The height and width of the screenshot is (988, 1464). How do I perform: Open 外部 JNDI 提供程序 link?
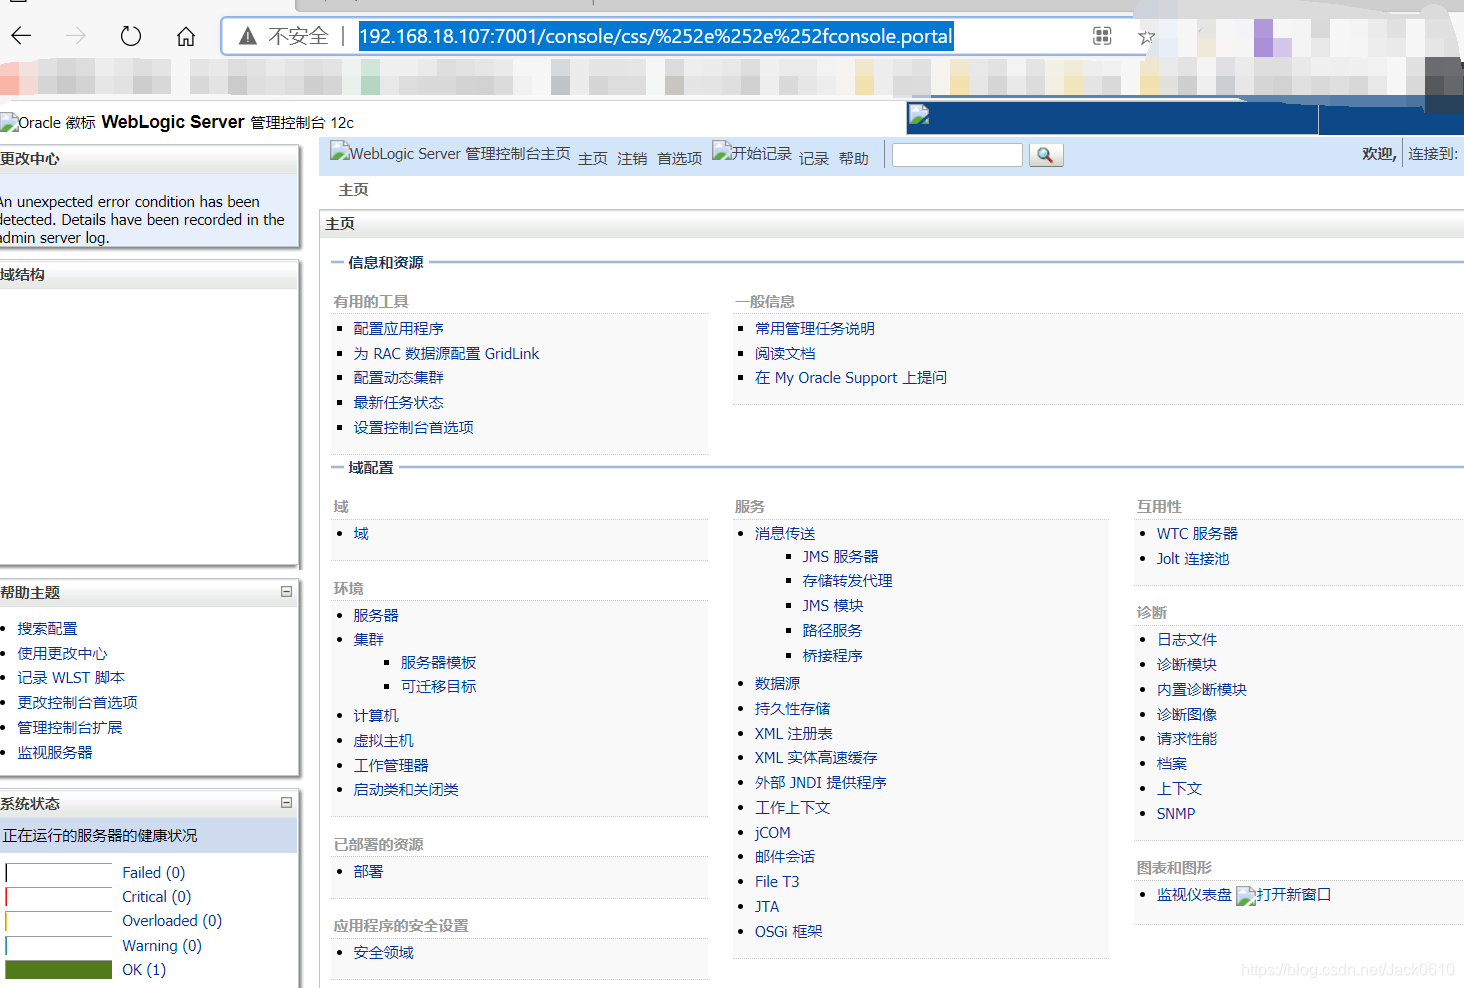pos(821,782)
